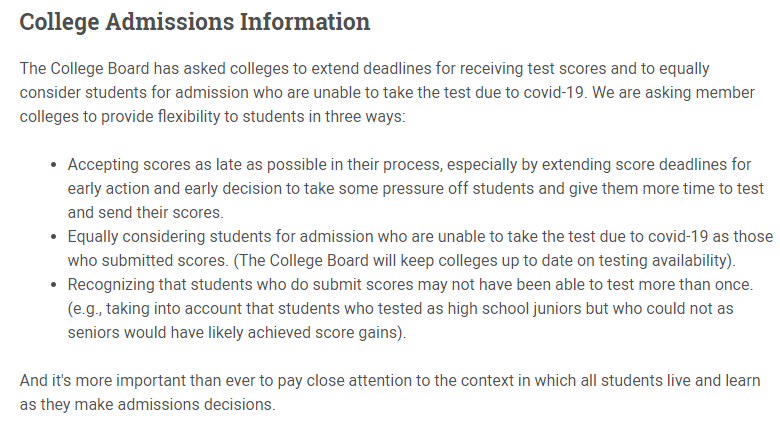The width and height of the screenshot is (780, 421).
Task: Click 'seniors would have likely achieved score gains'
Action: click(233, 332)
